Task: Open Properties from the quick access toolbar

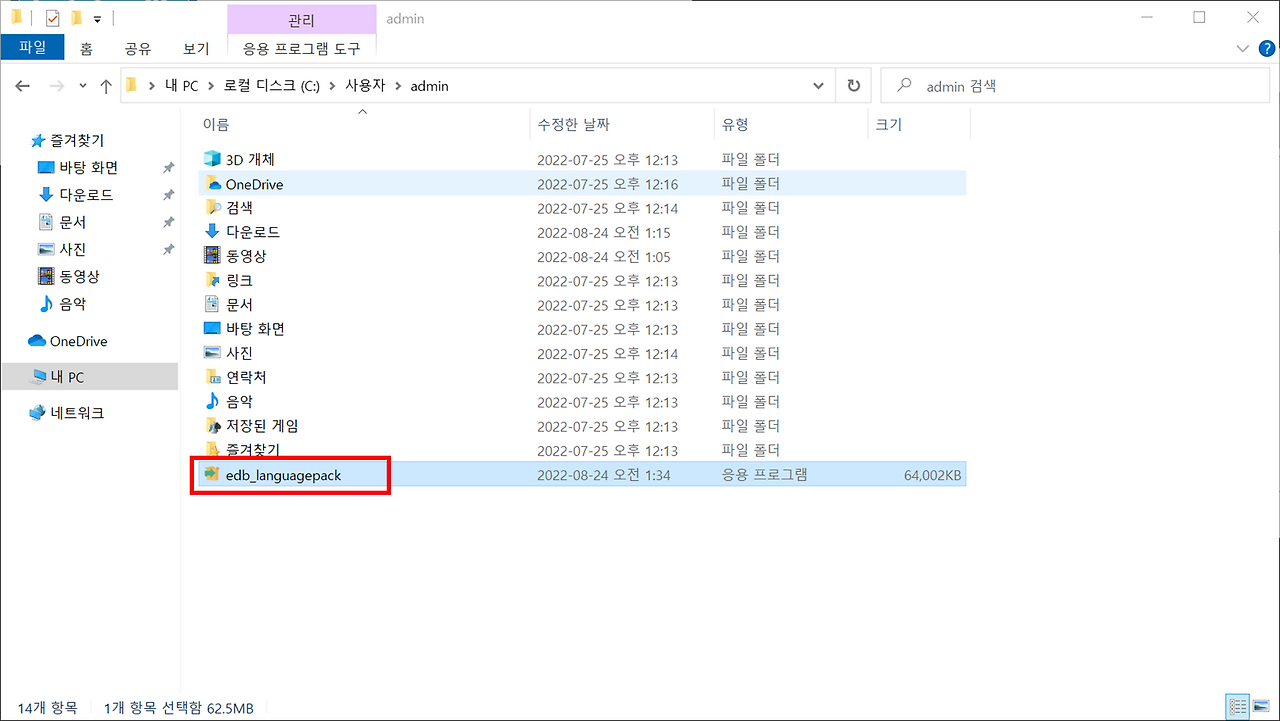Action: 52,17
